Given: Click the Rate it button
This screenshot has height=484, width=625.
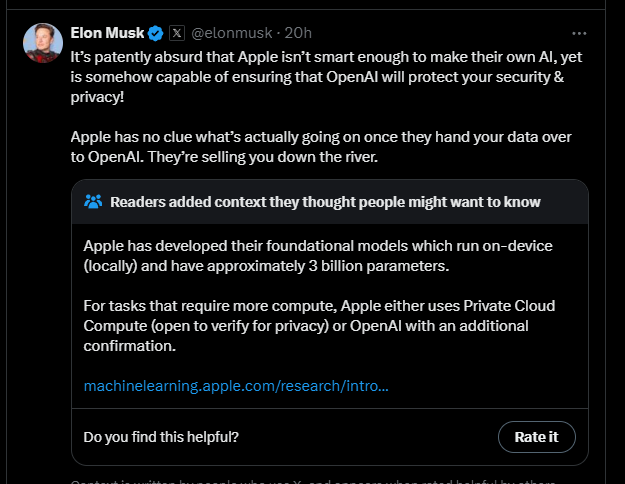Looking at the screenshot, I should 537,437.
